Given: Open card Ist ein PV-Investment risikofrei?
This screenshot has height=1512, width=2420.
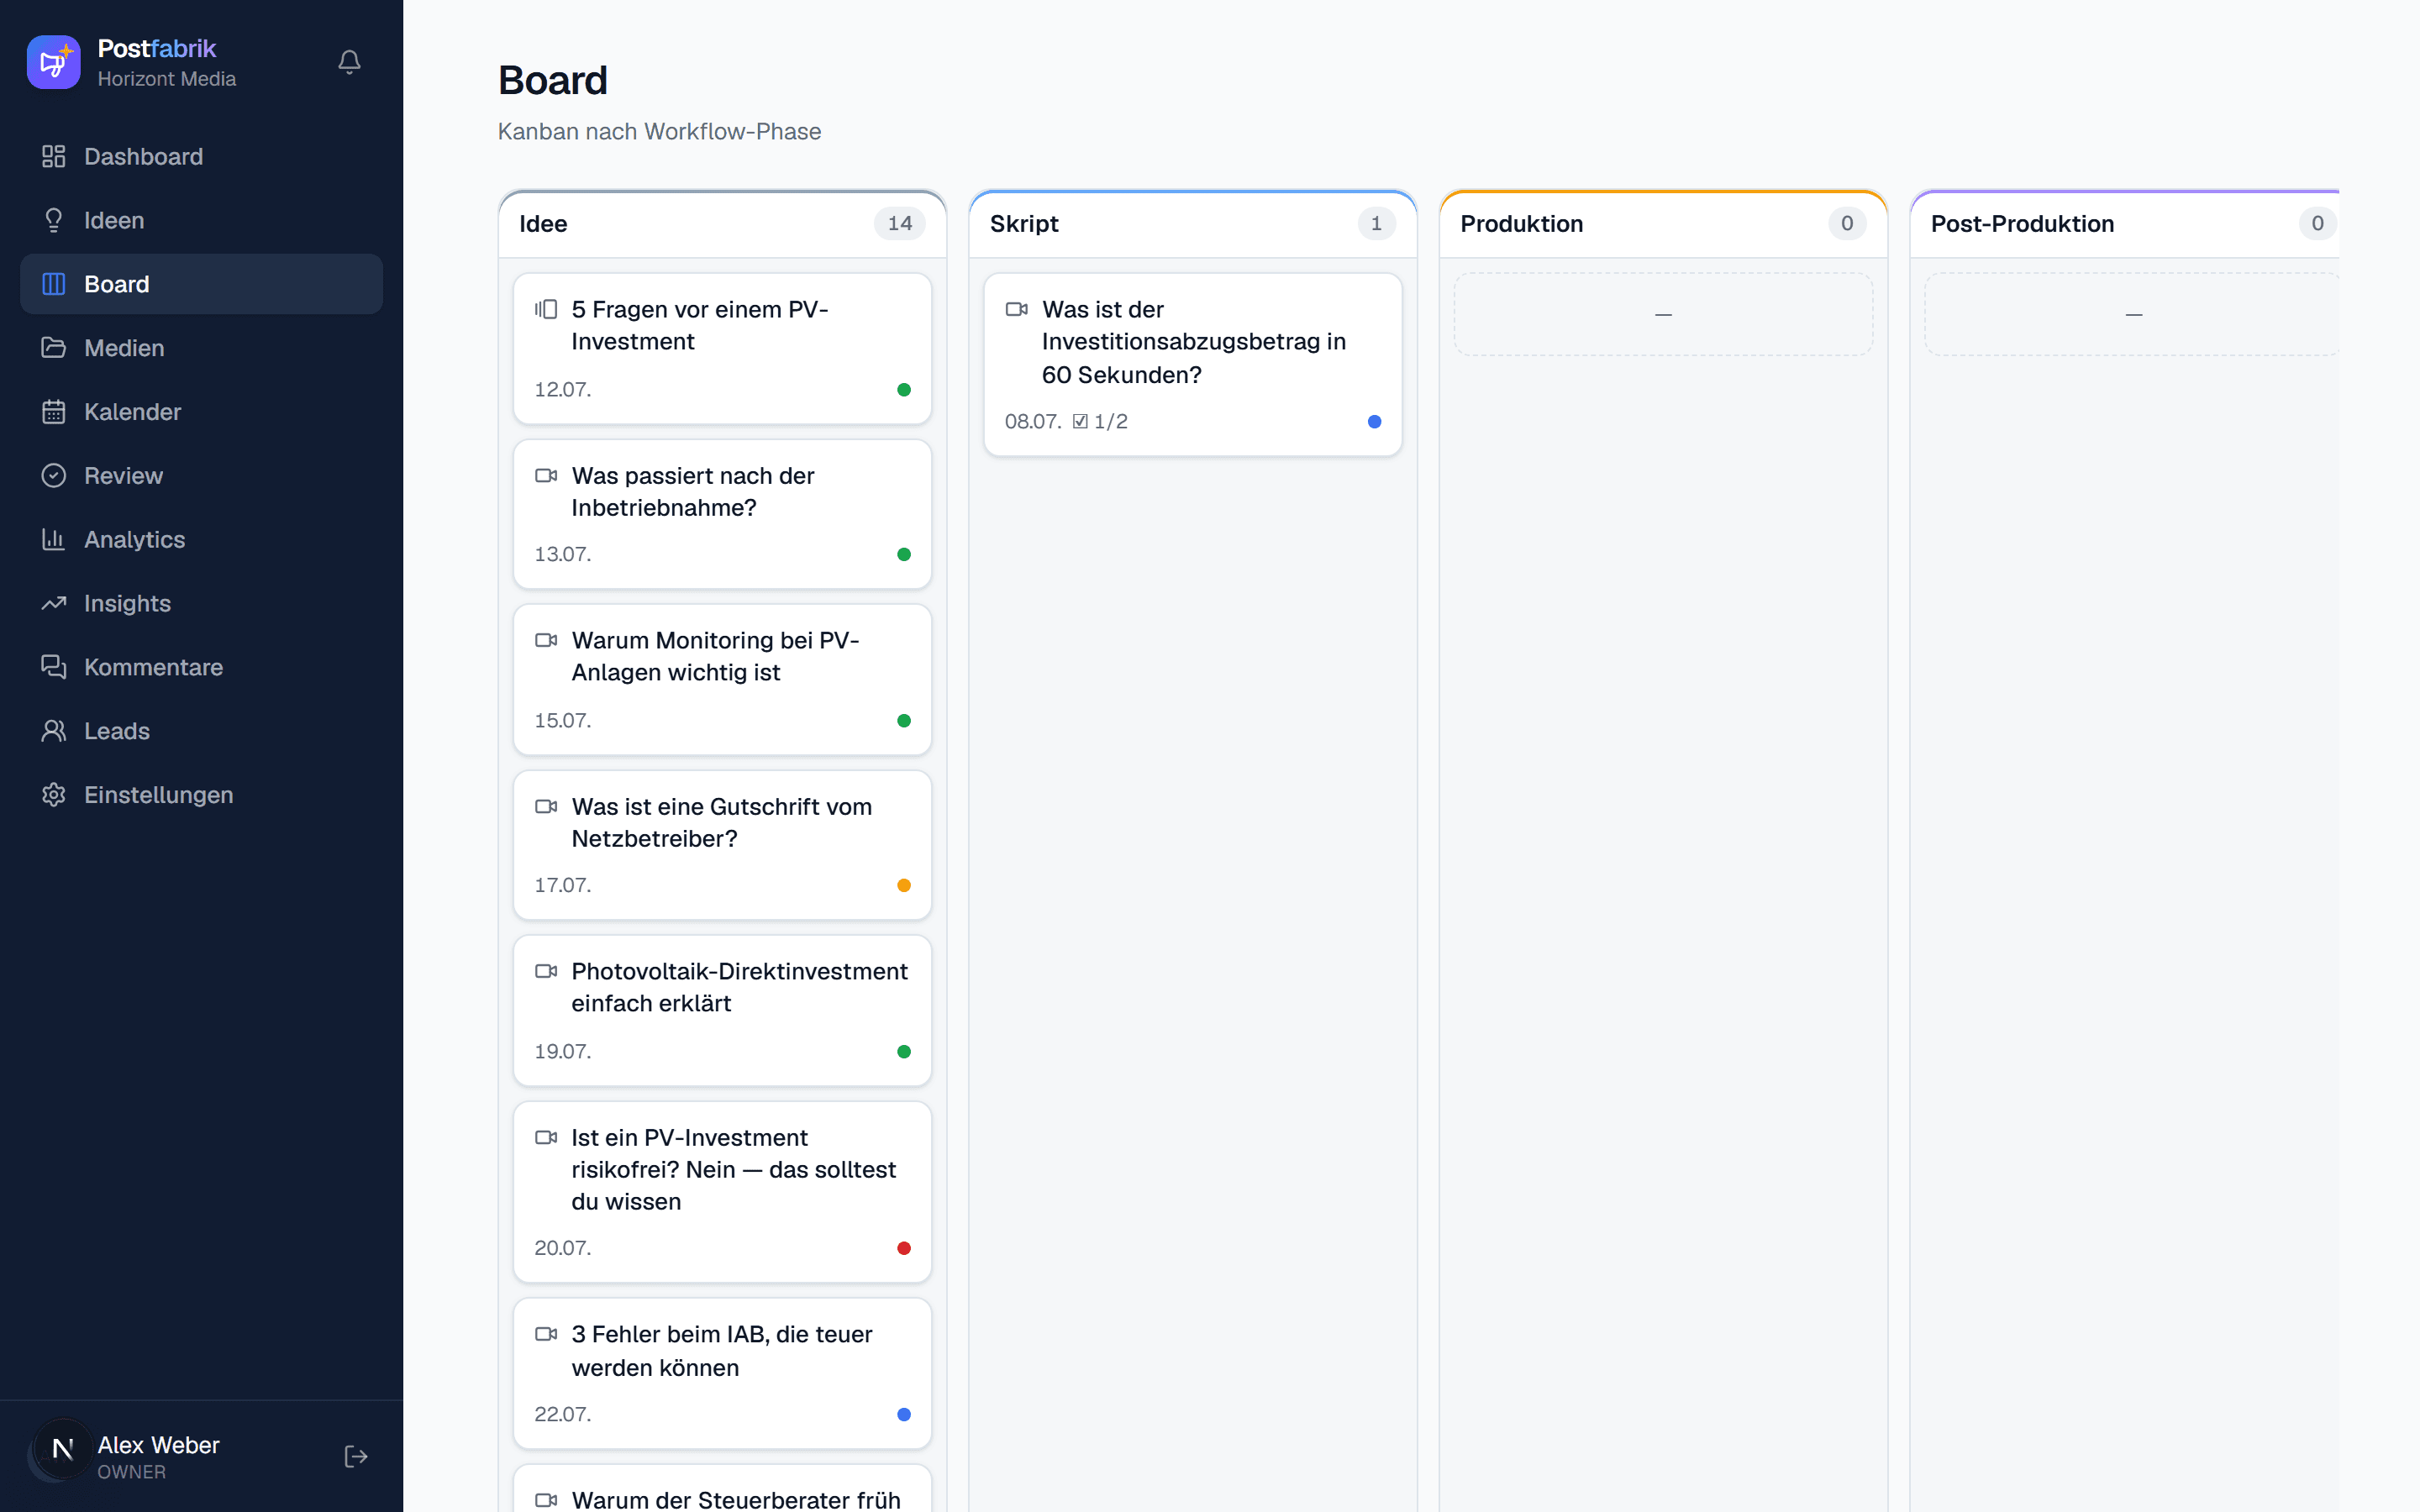Looking at the screenshot, I should click(x=722, y=1192).
